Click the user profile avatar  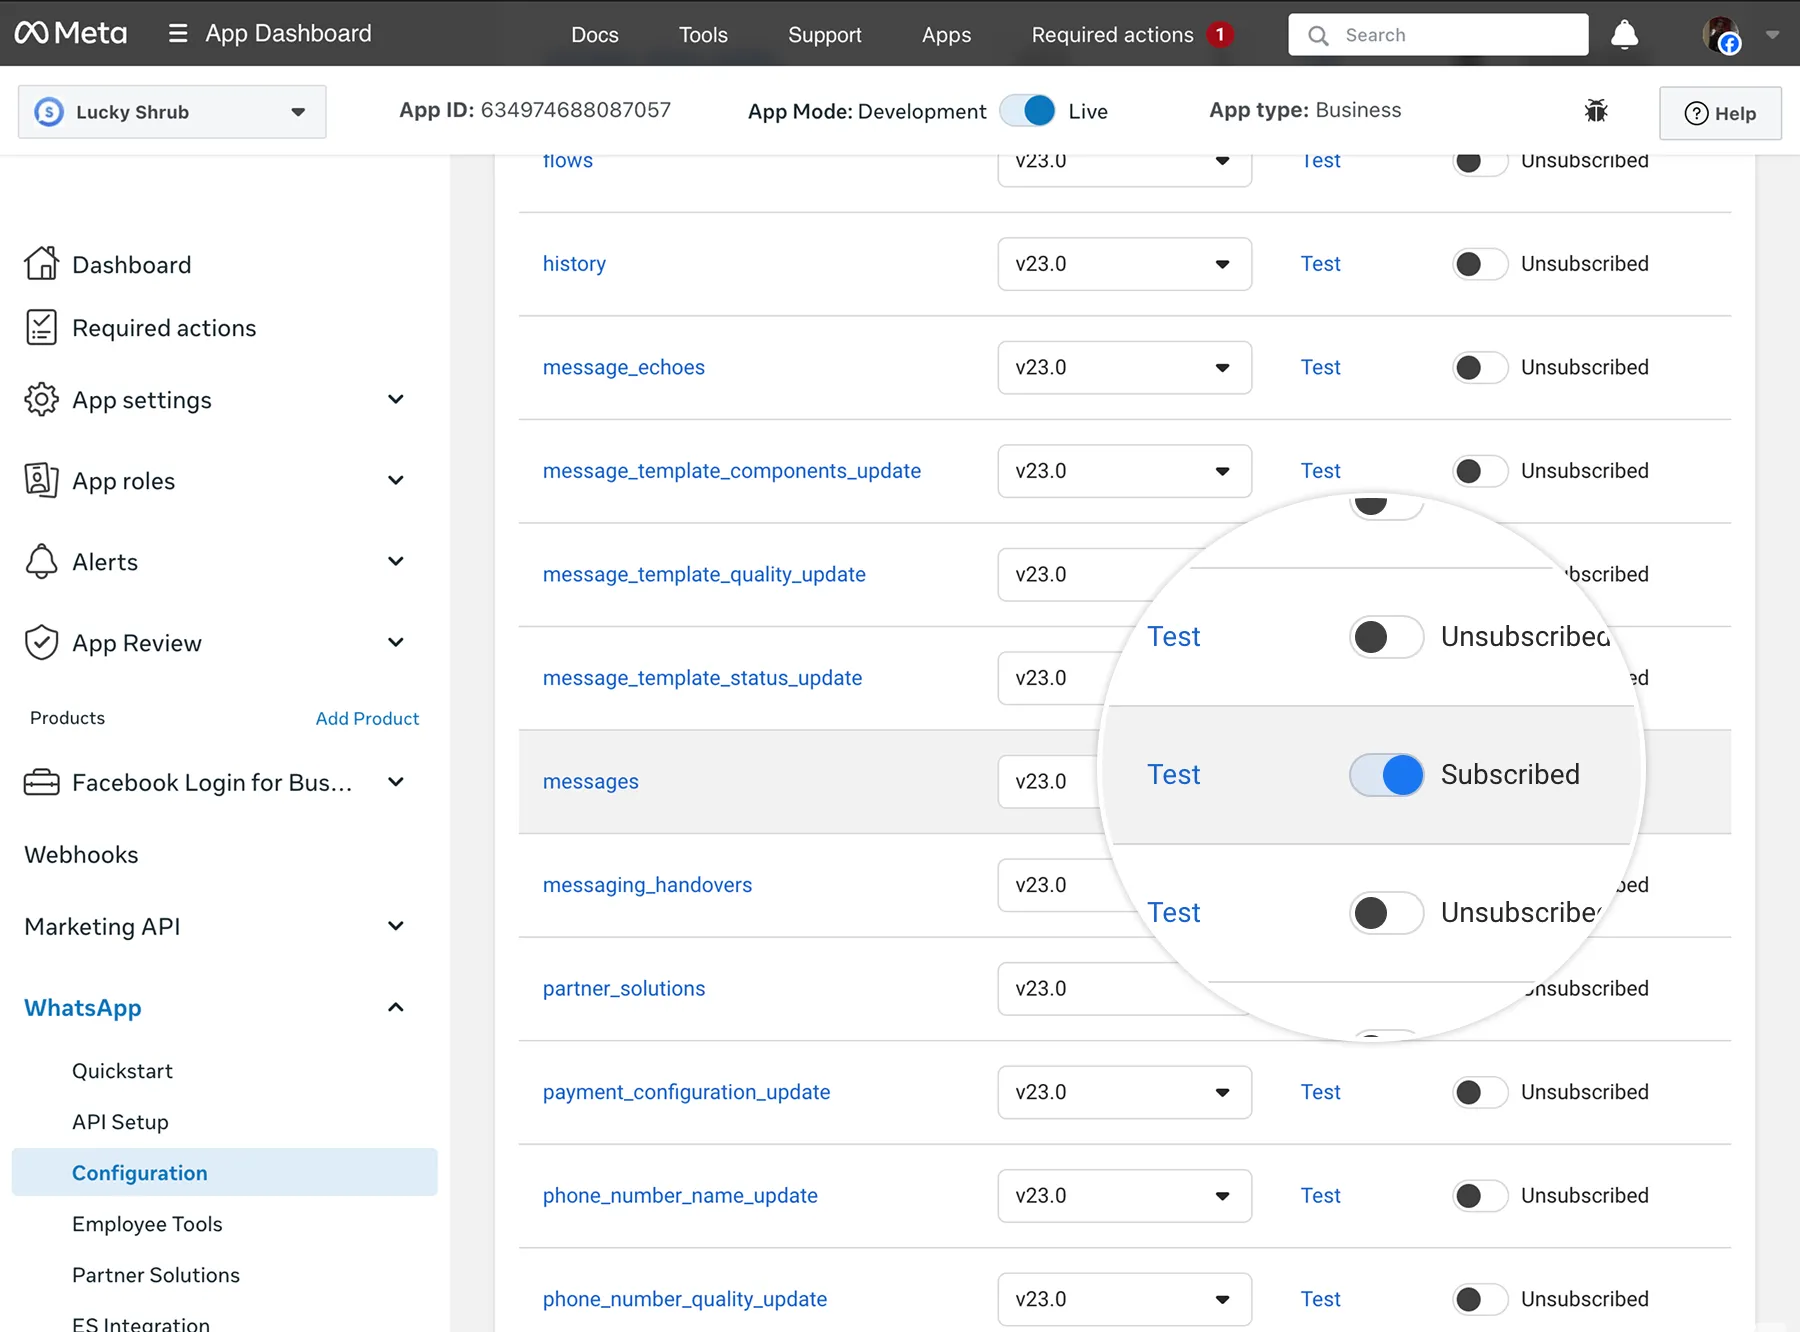point(1721,35)
